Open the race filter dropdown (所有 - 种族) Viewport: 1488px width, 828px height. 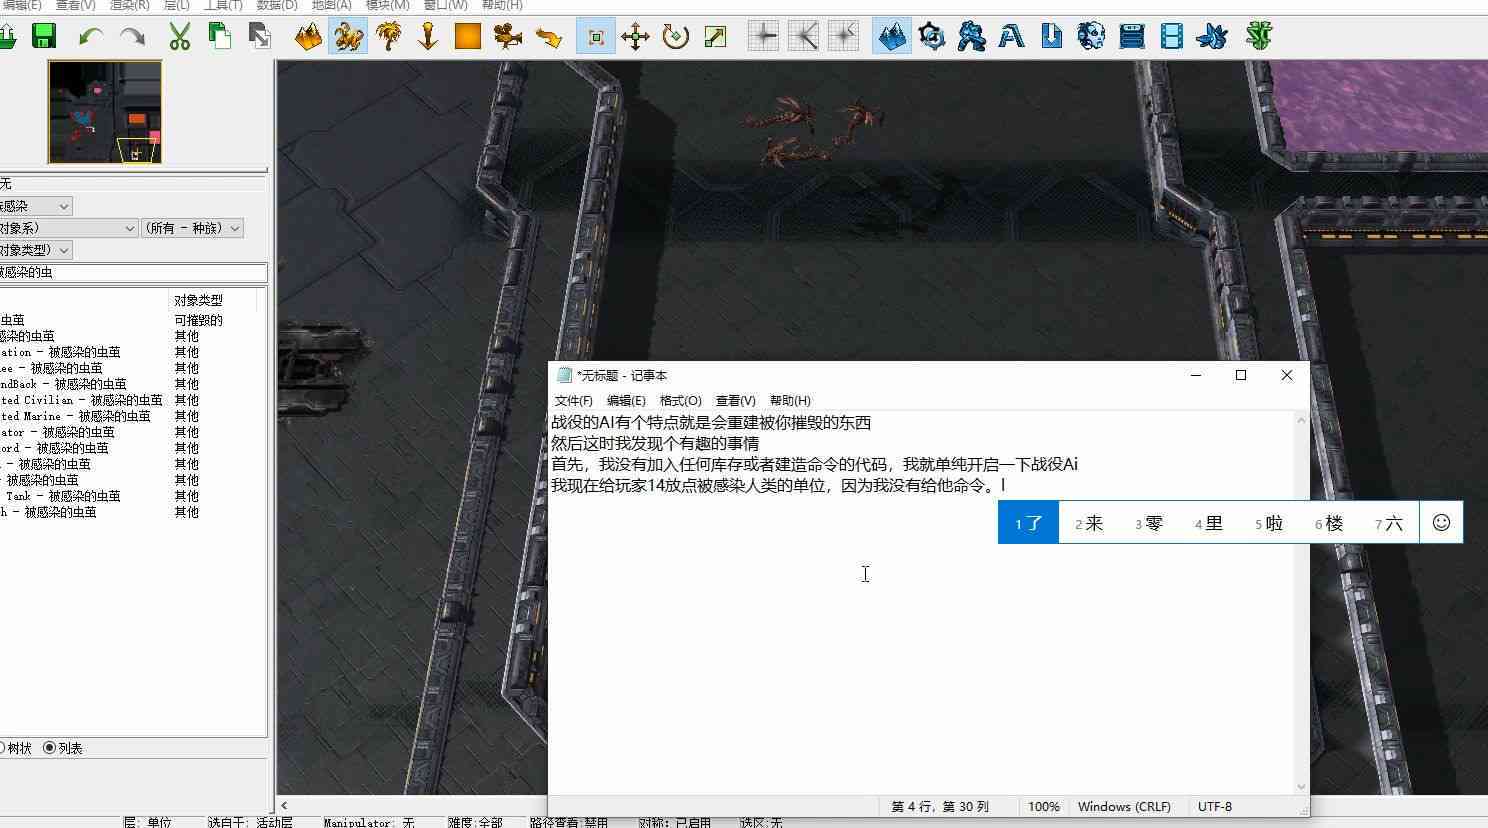pyautogui.click(x=192, y=228)
